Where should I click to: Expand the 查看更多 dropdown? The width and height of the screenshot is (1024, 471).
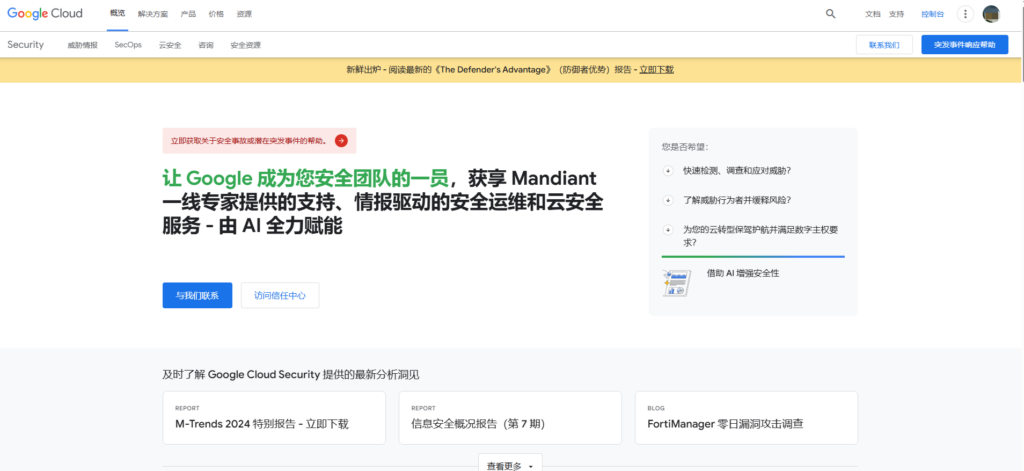pos(510,464)
